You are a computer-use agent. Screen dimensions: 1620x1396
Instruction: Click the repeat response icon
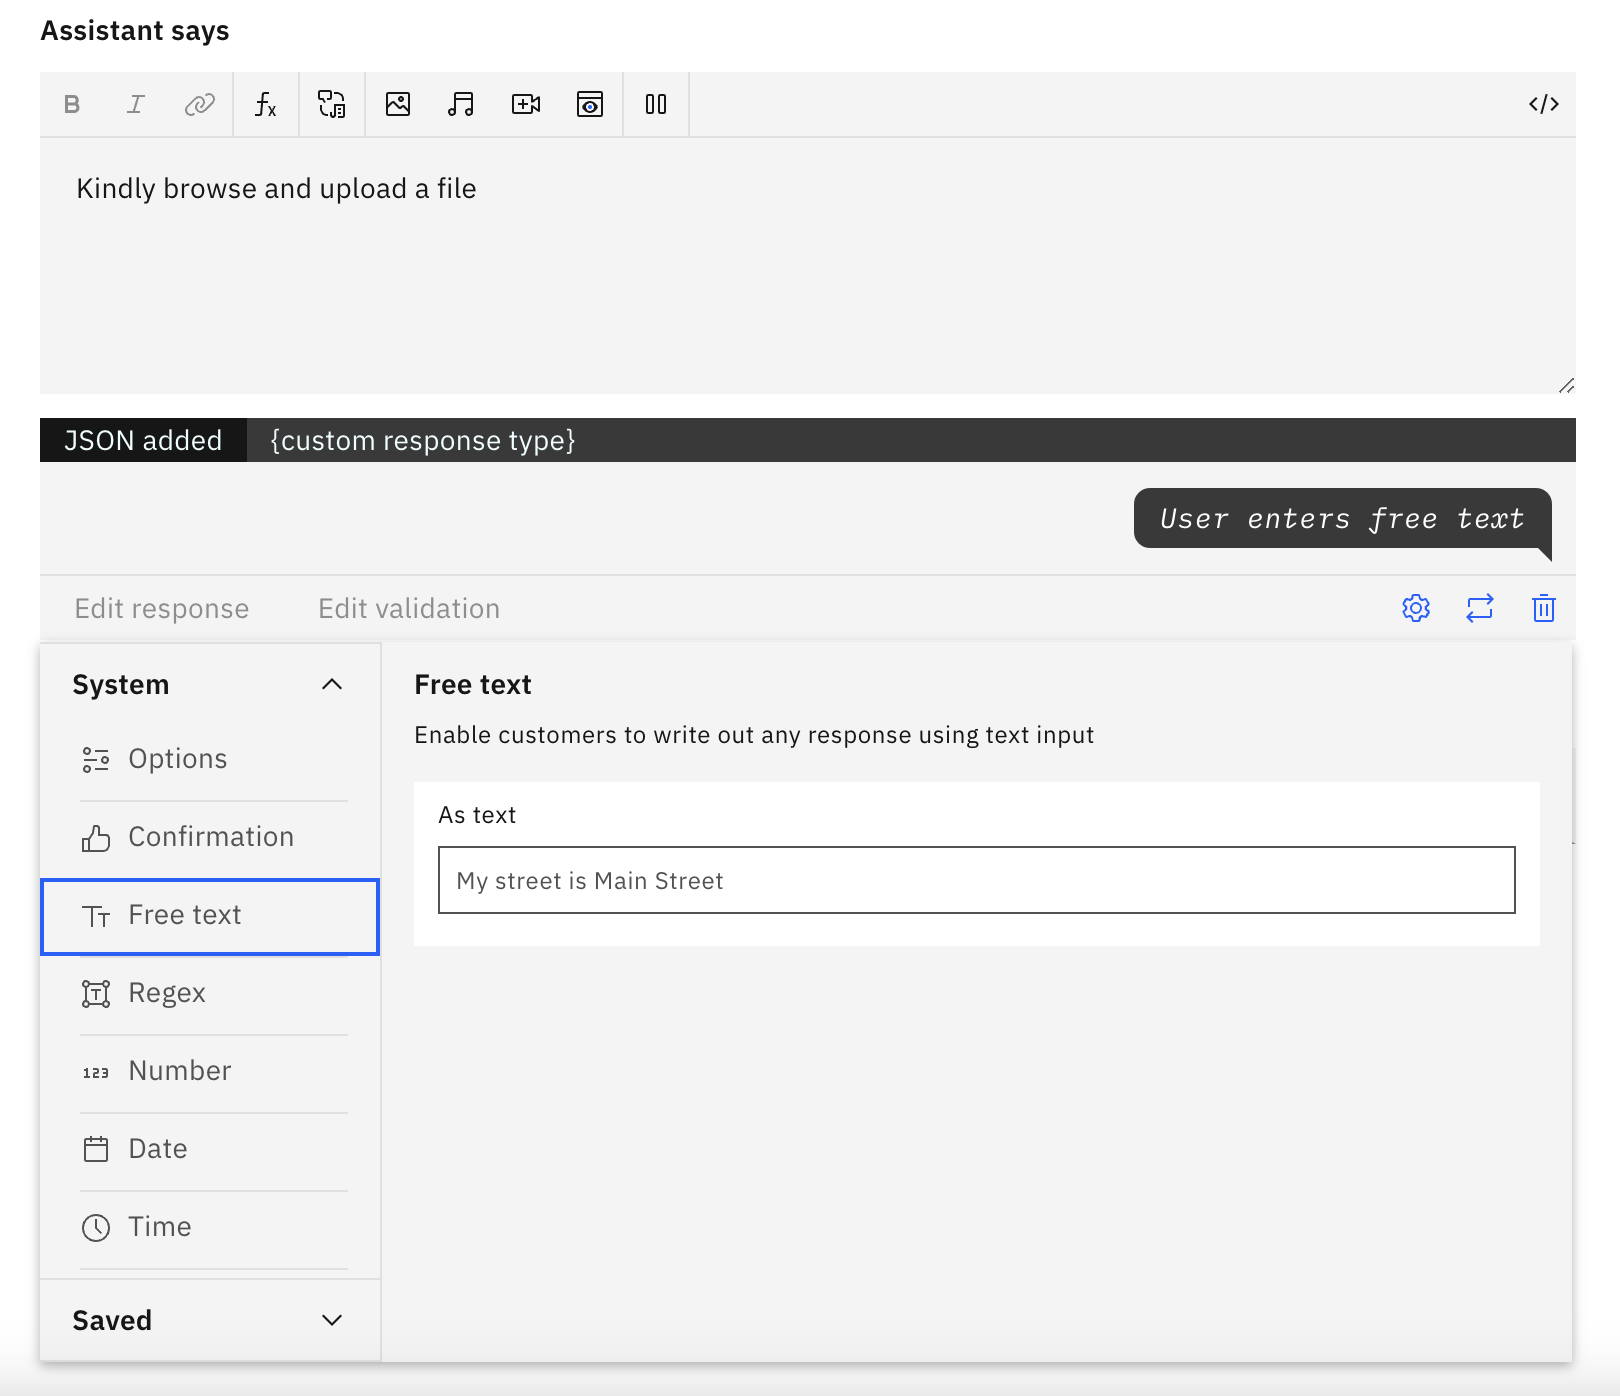pyautogui.click(x=1480, y=608)
